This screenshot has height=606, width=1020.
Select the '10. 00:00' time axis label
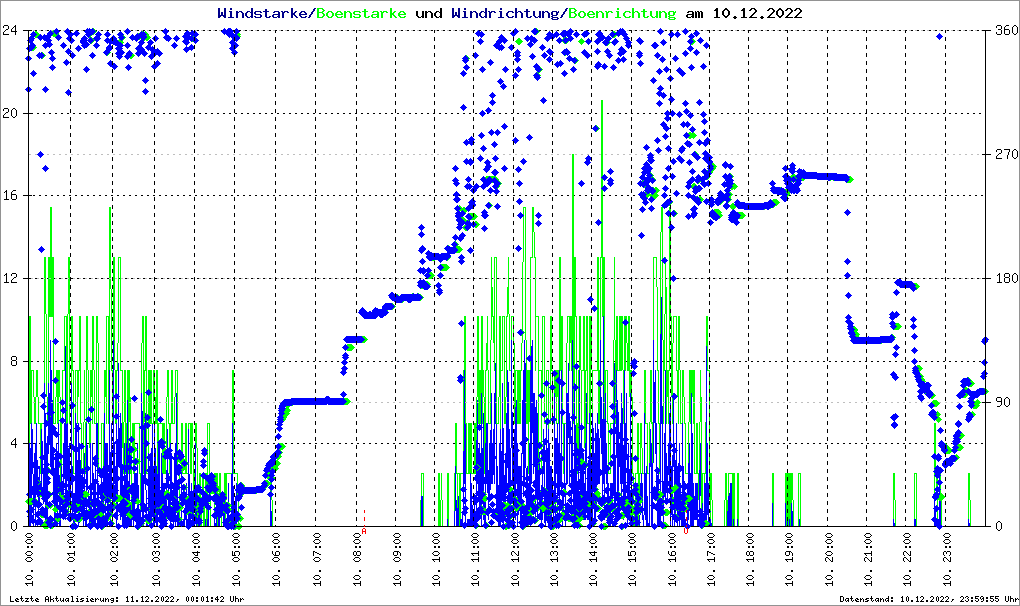tap(29, 562)
